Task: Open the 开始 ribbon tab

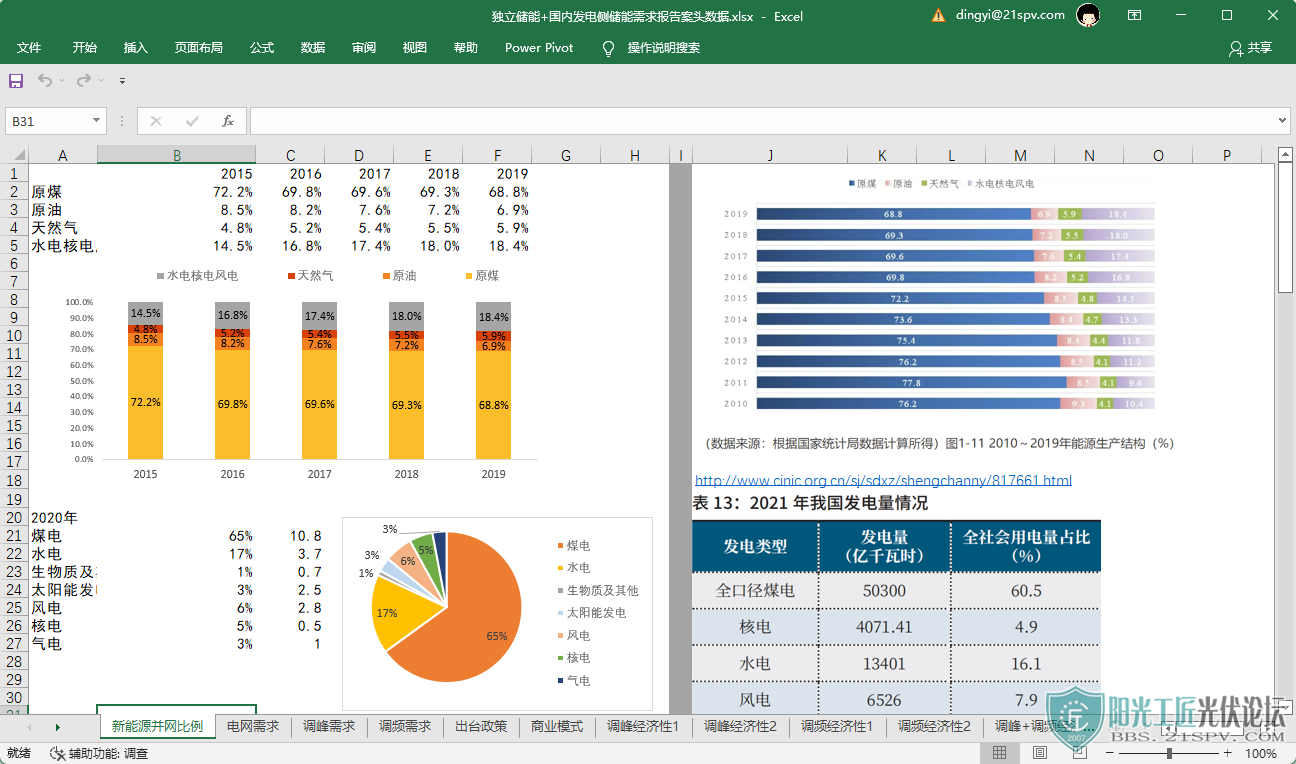Action: click(x=85, y=48)
